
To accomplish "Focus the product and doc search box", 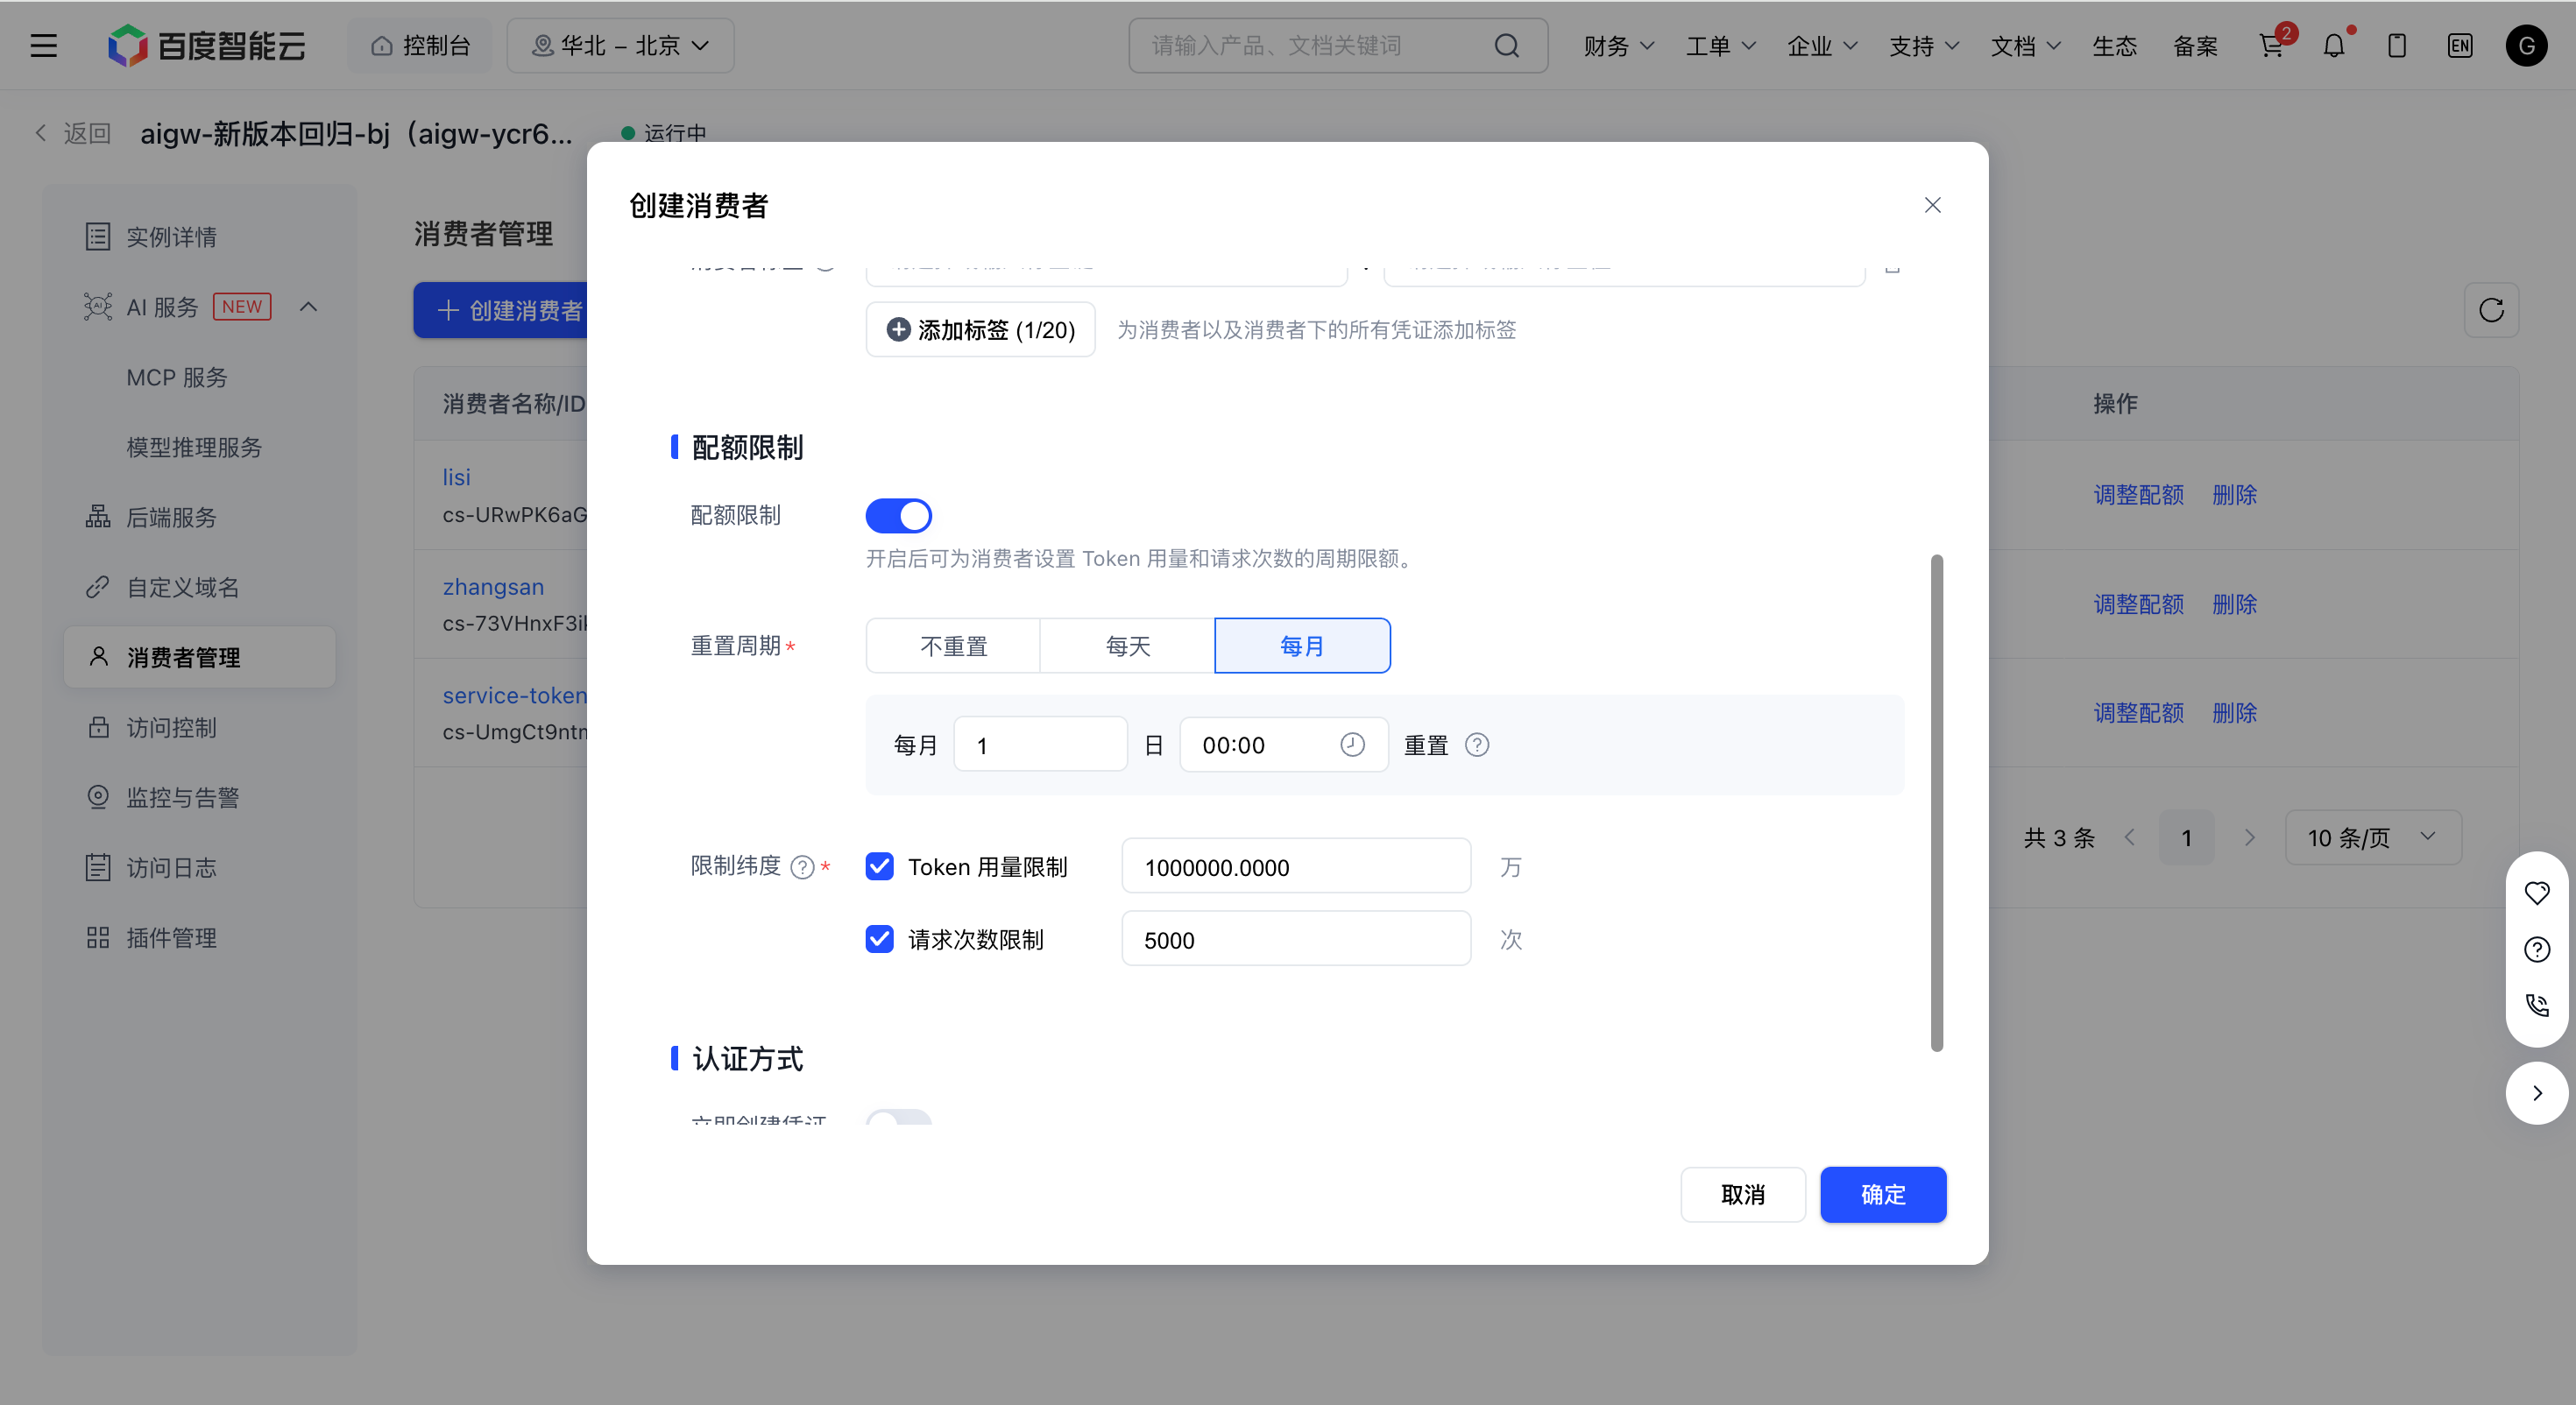I will [x=1338, y=46].
